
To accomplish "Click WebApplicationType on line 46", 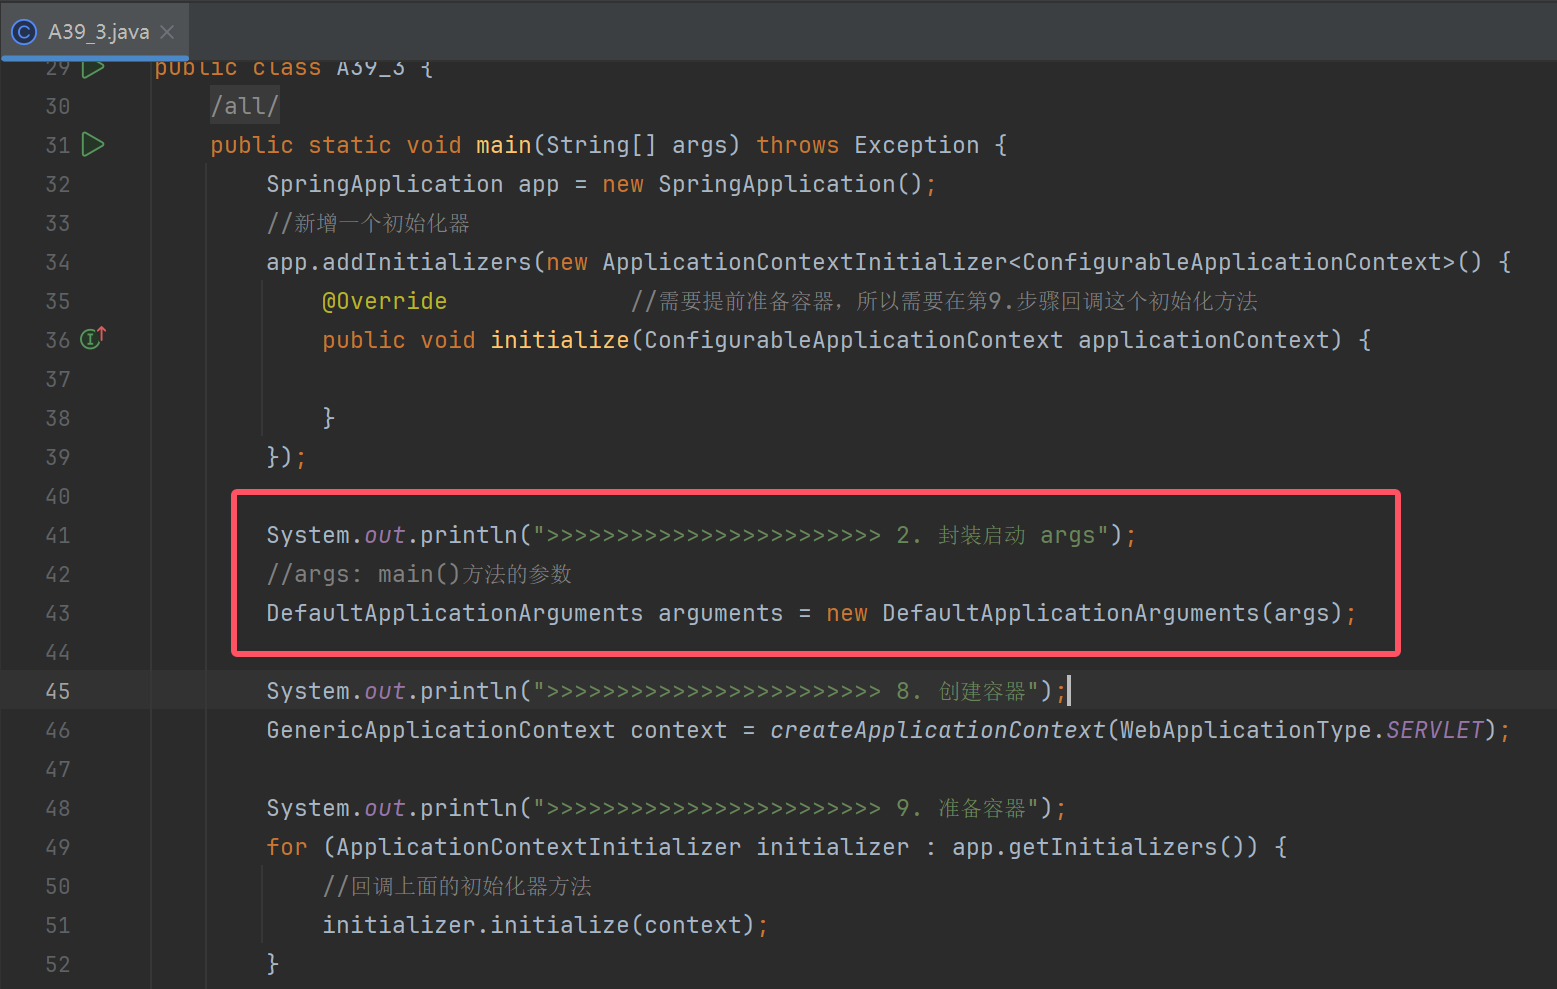I will (x=1245, y=730).
